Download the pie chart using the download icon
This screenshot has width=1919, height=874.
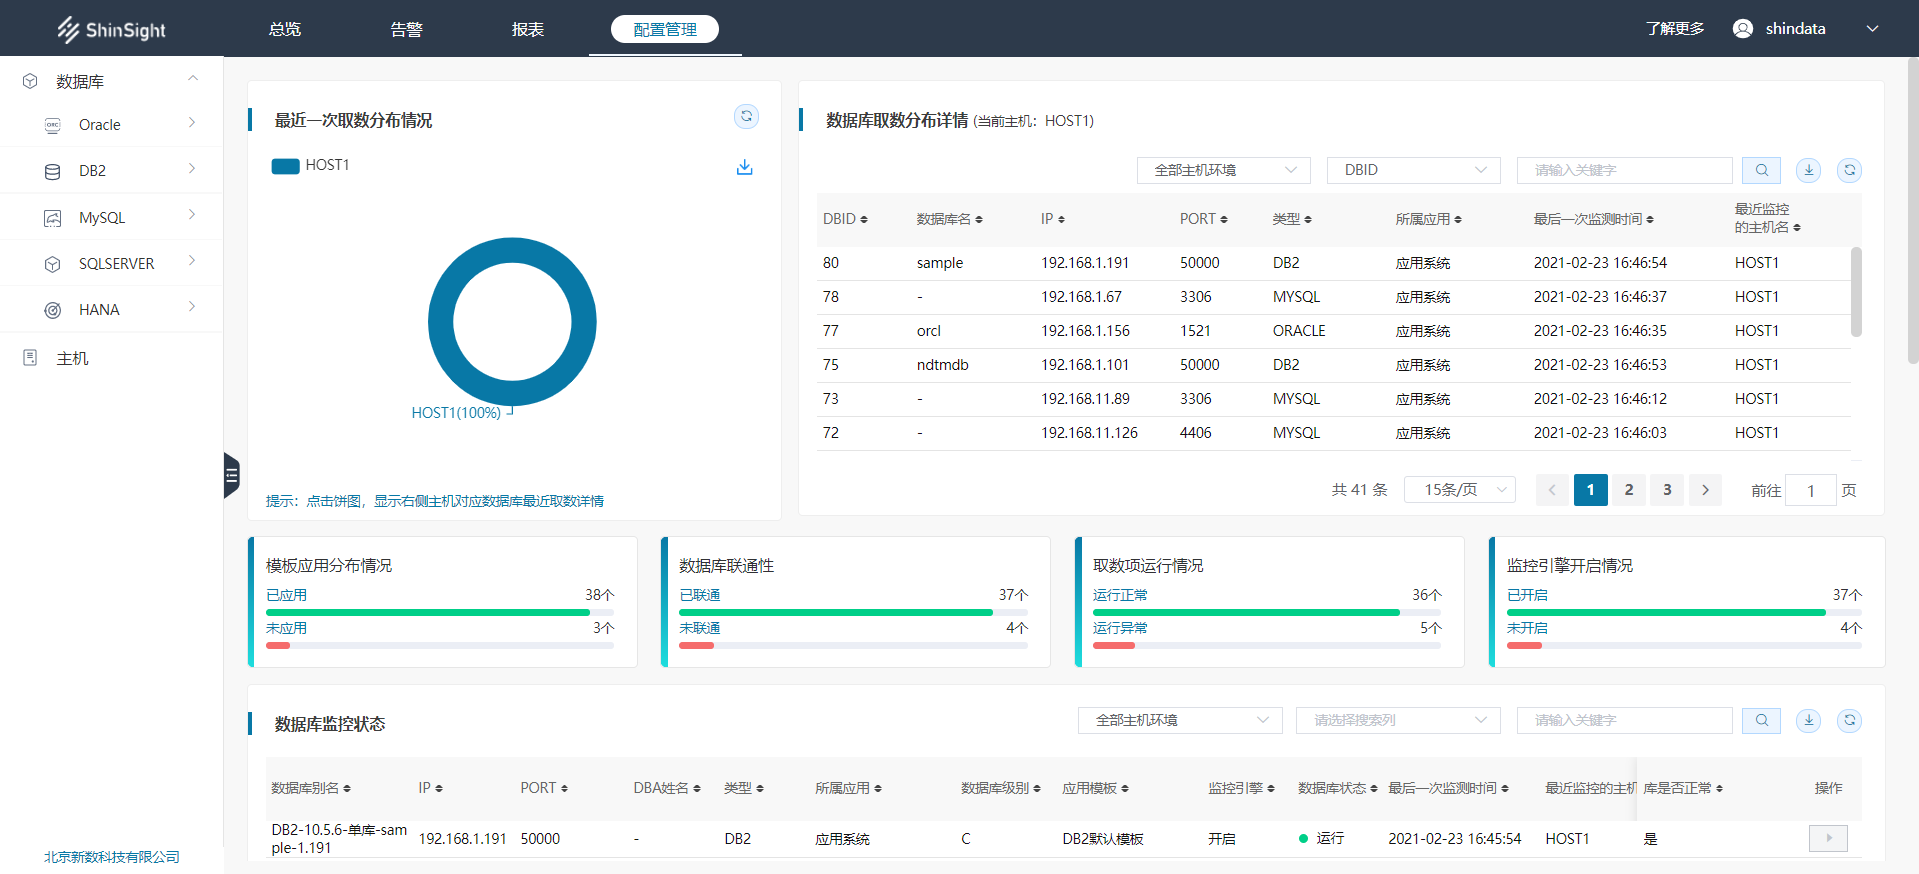coord(744,167)
